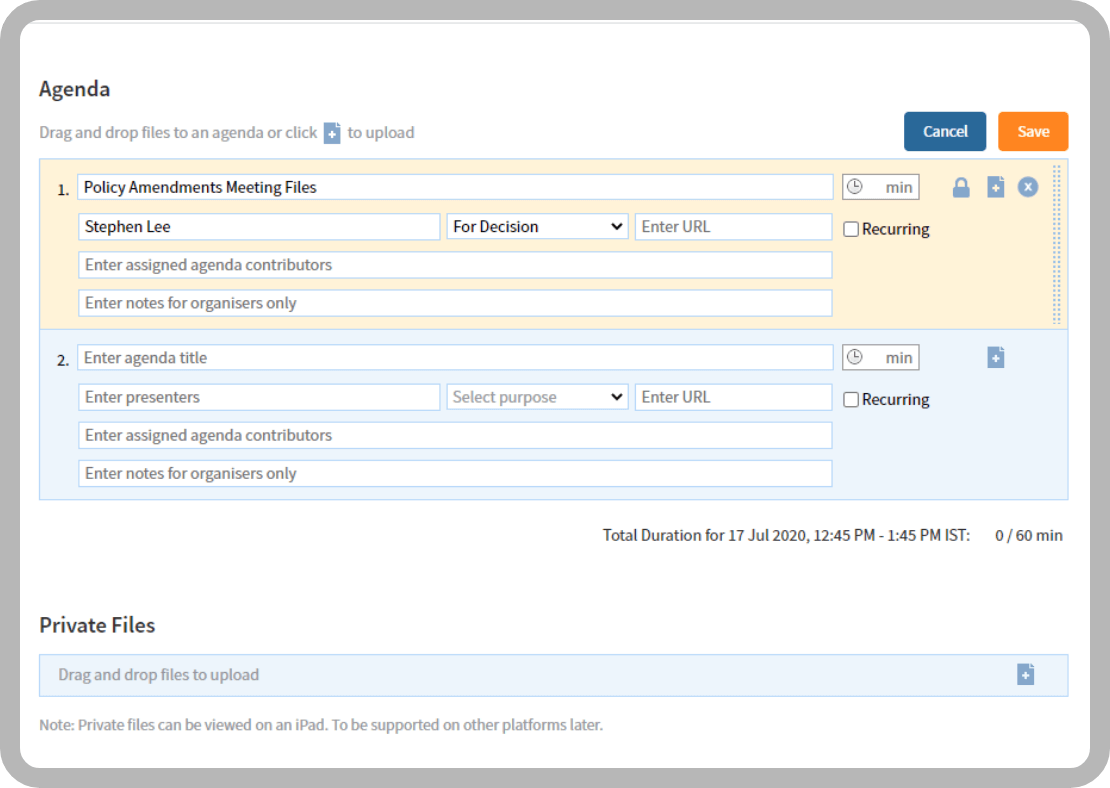1110x788 pixels.
Task: Click the Private Files drag and drop area
Action: point(500,675)
